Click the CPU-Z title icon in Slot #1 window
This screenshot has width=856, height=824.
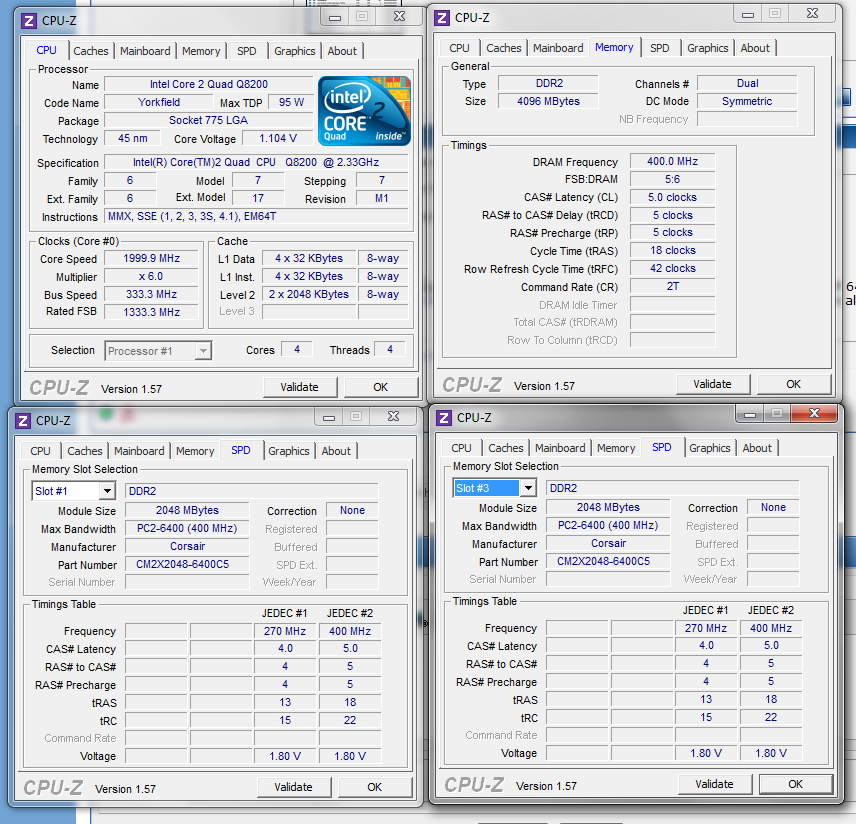point(22,421)
